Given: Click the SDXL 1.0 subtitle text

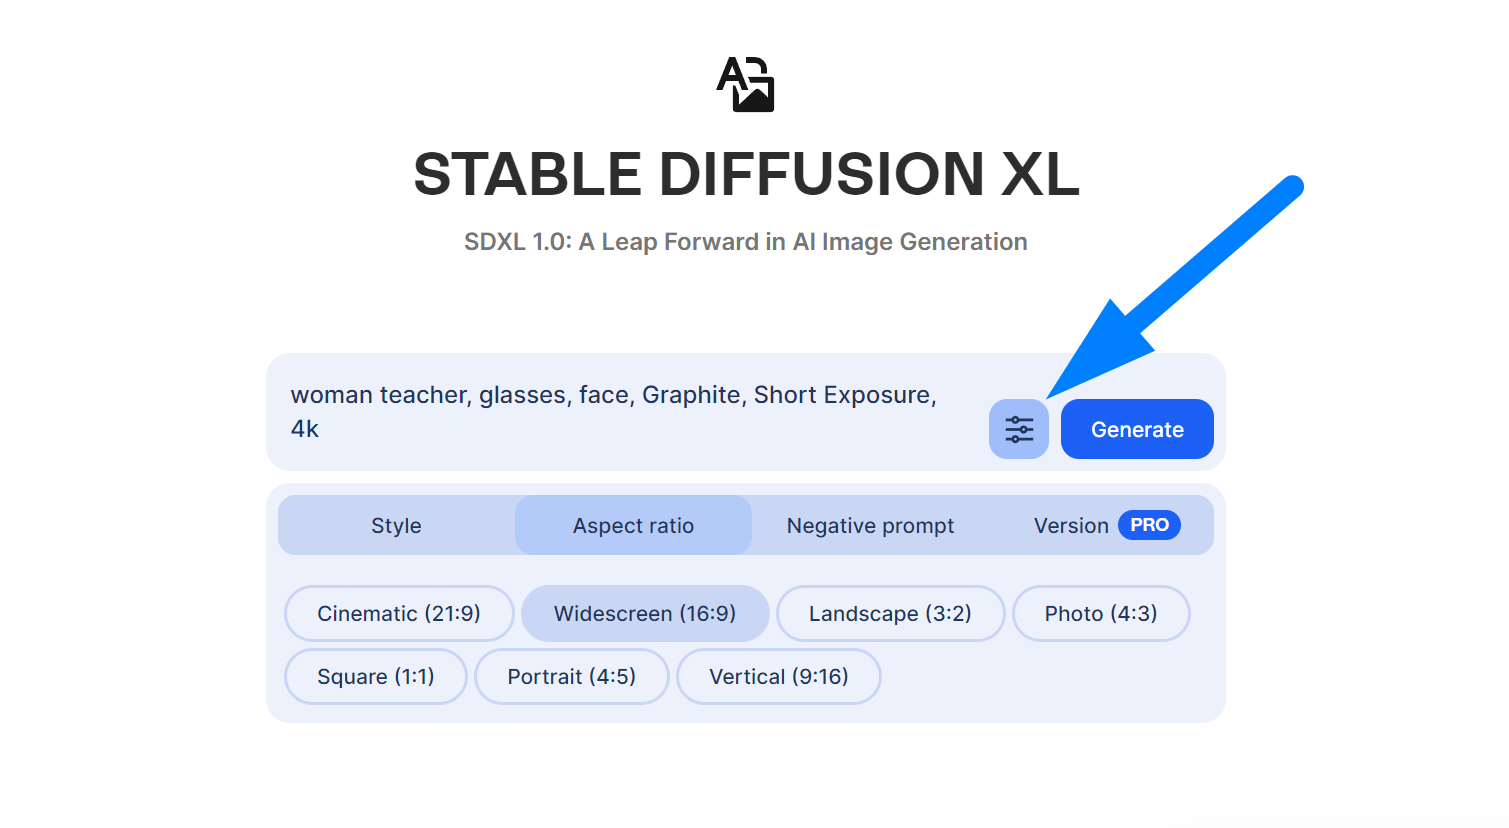Looking at the screenshot, I should pyautogui.click(x=746, y=242).
